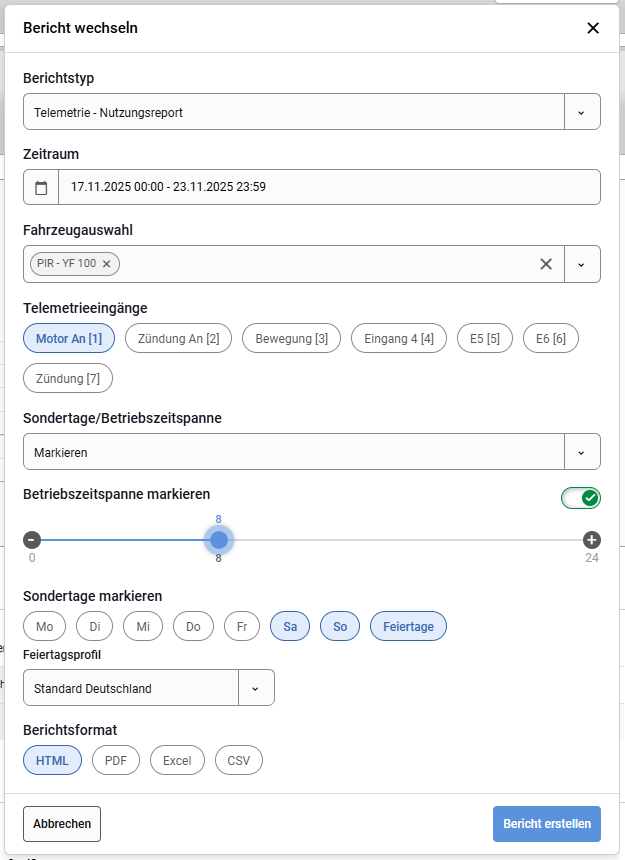
Task: Select Mo as a special day
Action: (44, 626)
